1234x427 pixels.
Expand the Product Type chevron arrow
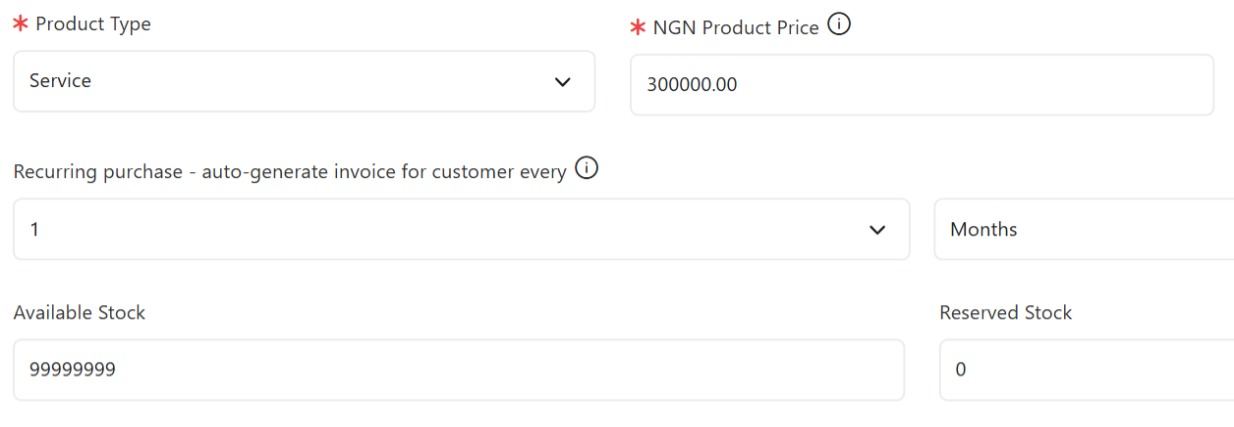coord(562,82)
